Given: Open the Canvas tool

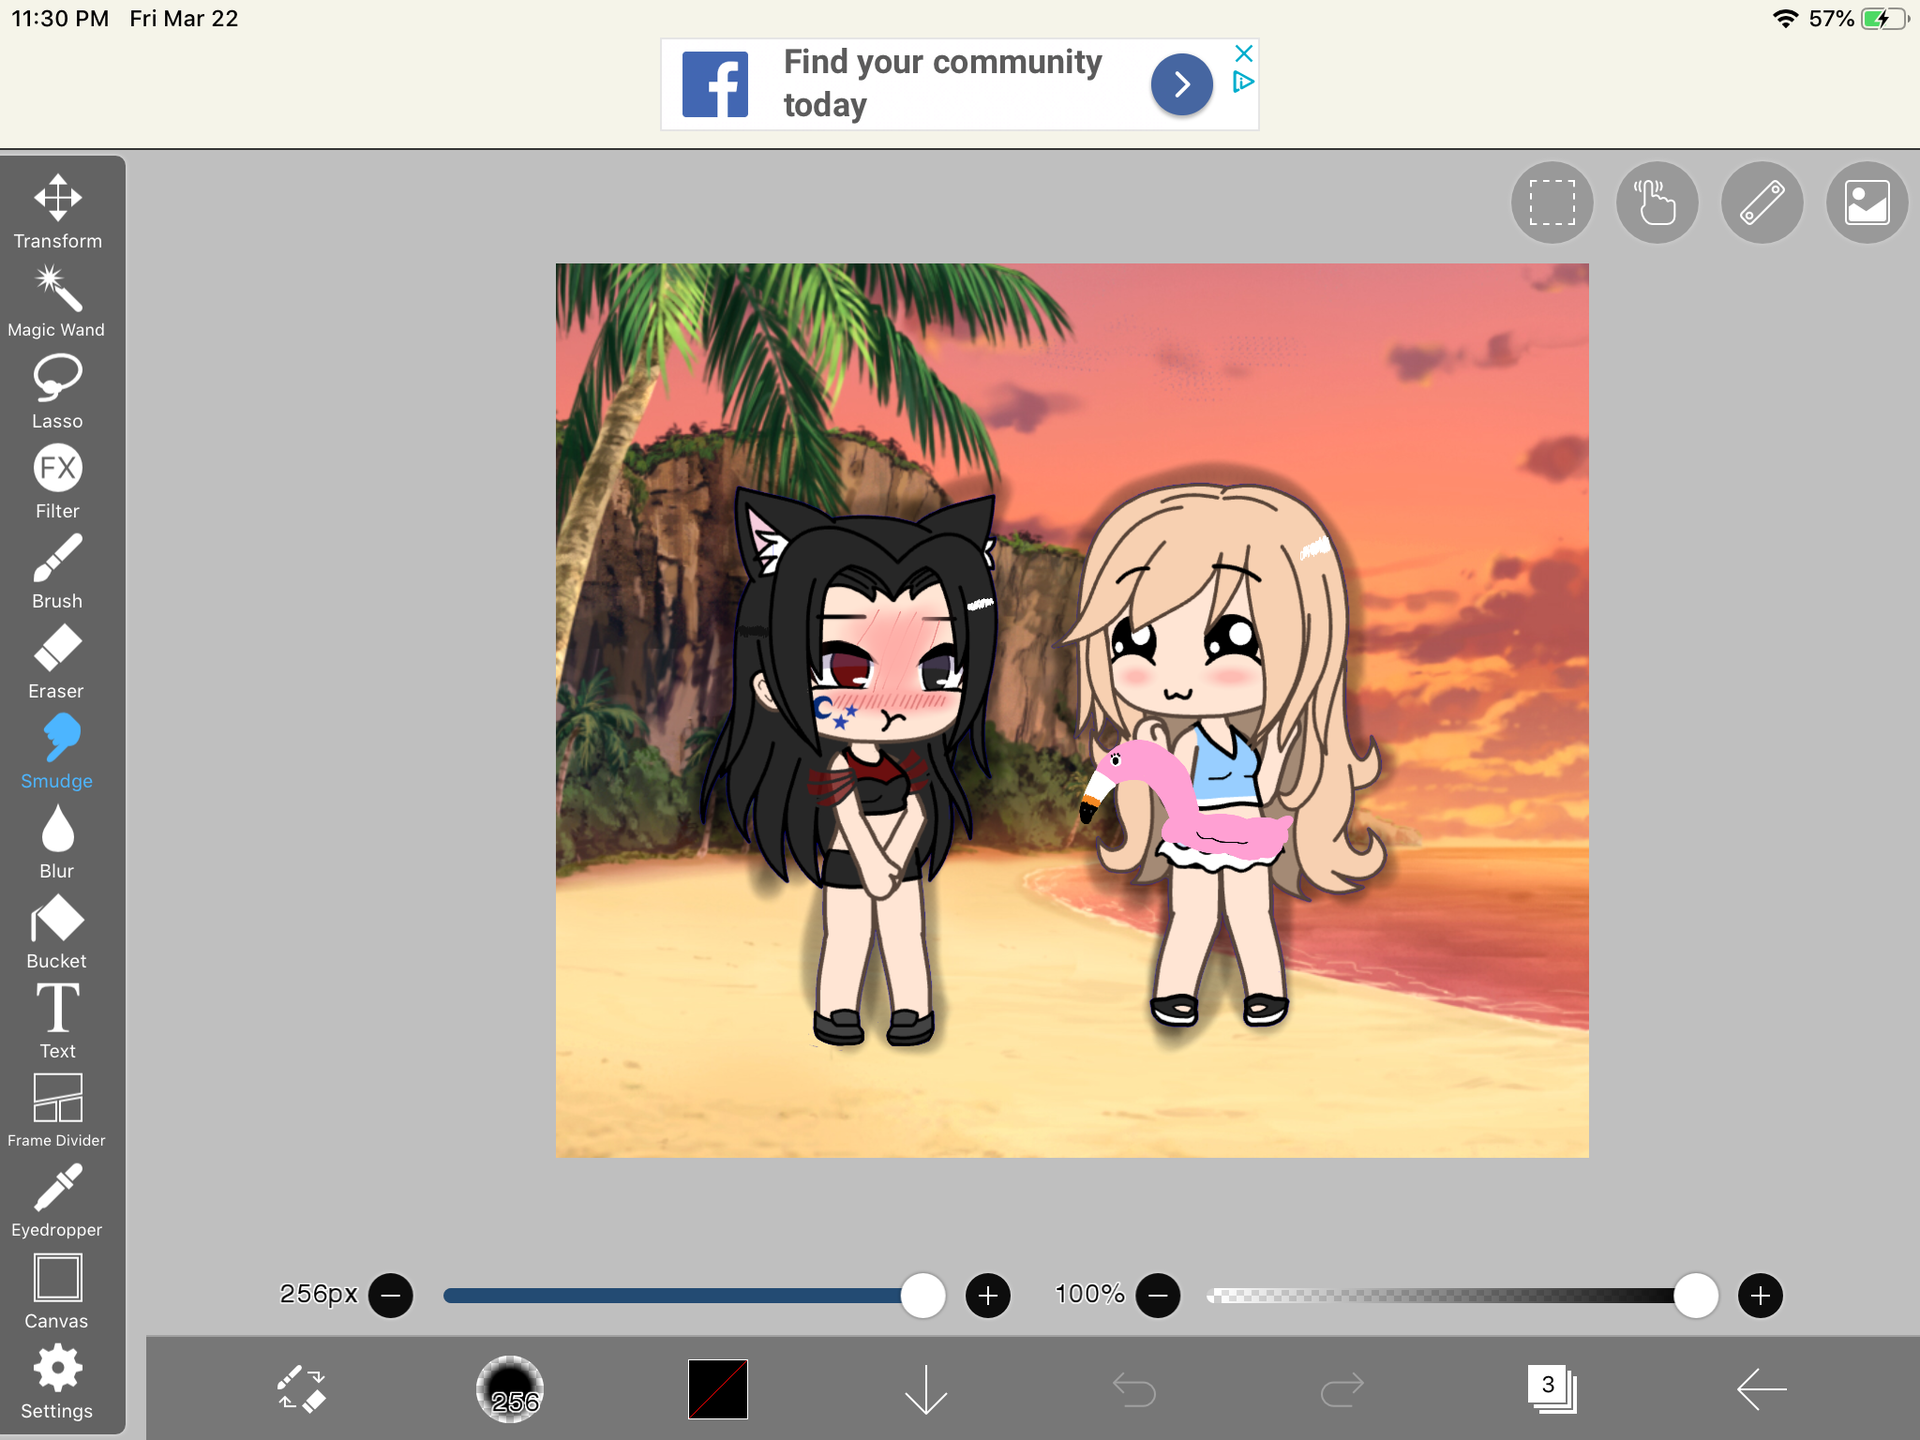Looking at the screenshot, I should click(x=57, y=1291).
